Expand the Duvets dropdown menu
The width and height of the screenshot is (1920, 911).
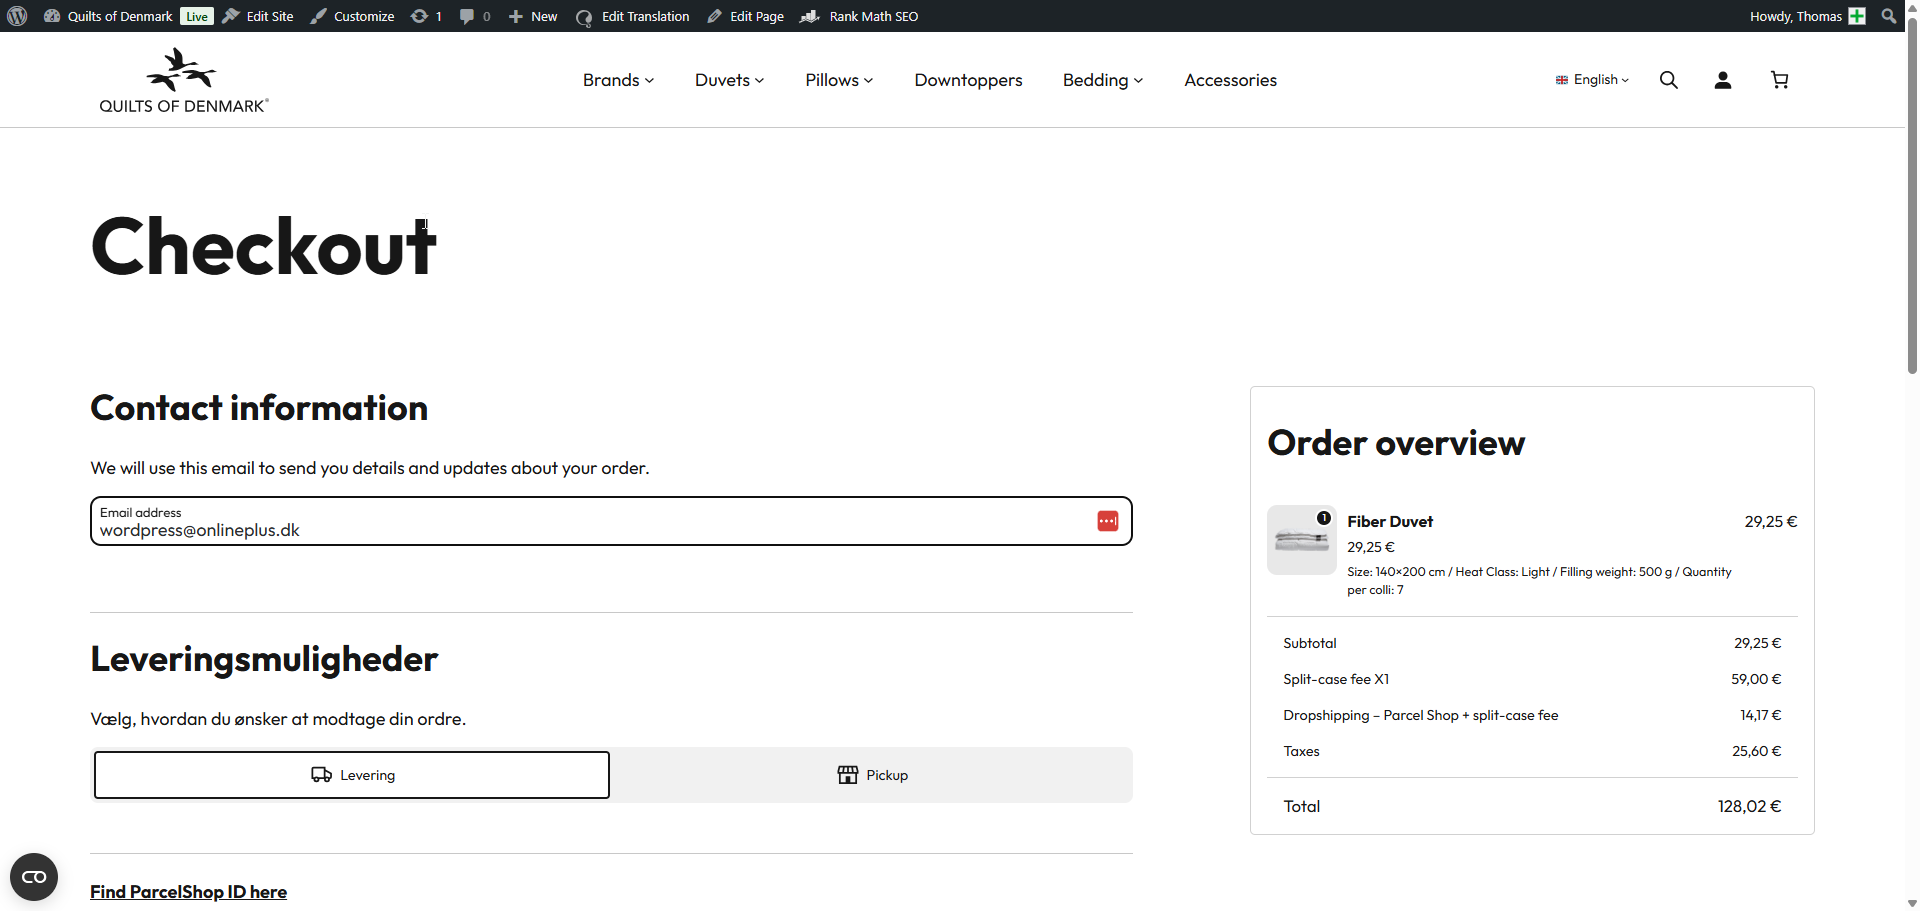coord(729,80)
